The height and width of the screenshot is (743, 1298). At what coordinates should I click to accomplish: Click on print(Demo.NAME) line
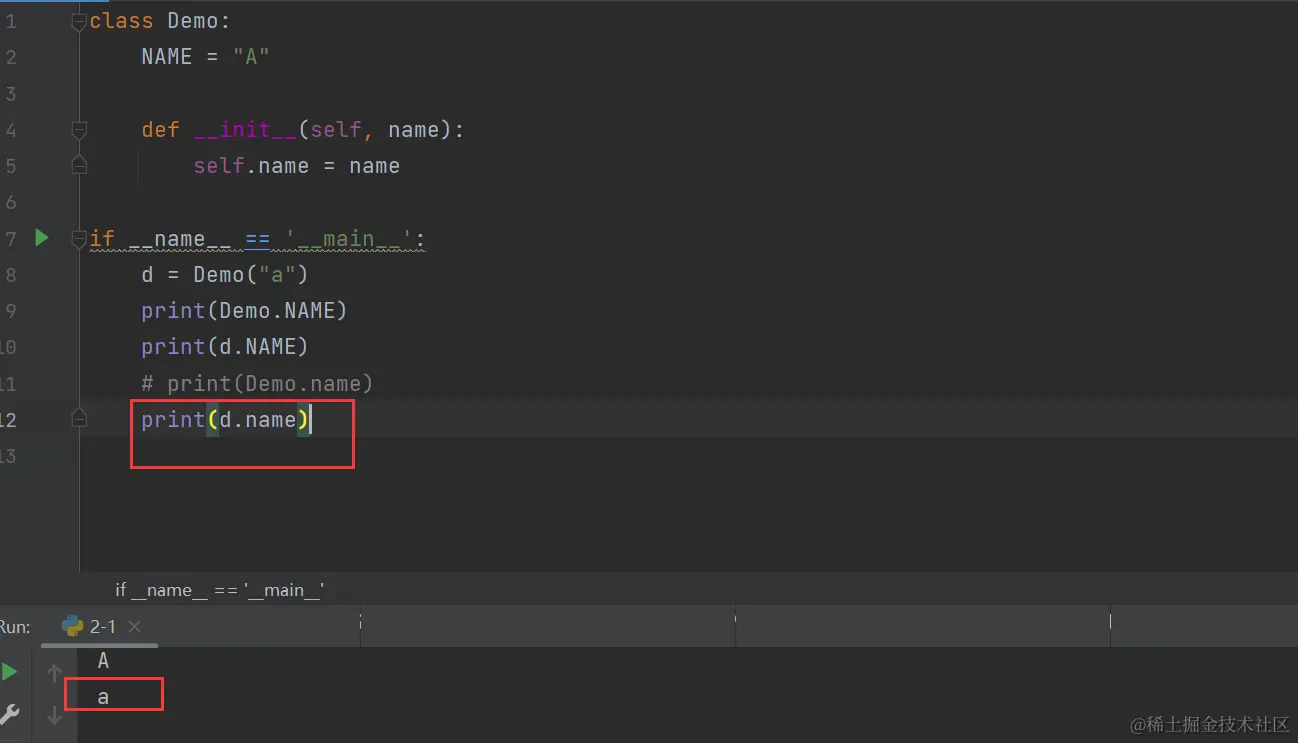coord(244,311)
